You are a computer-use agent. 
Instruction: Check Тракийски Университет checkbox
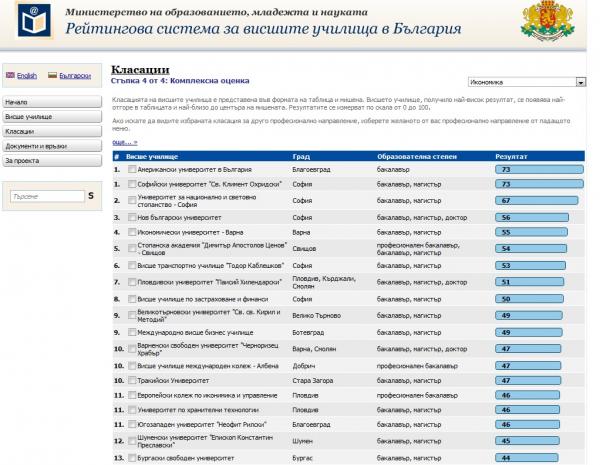point(132,380)
